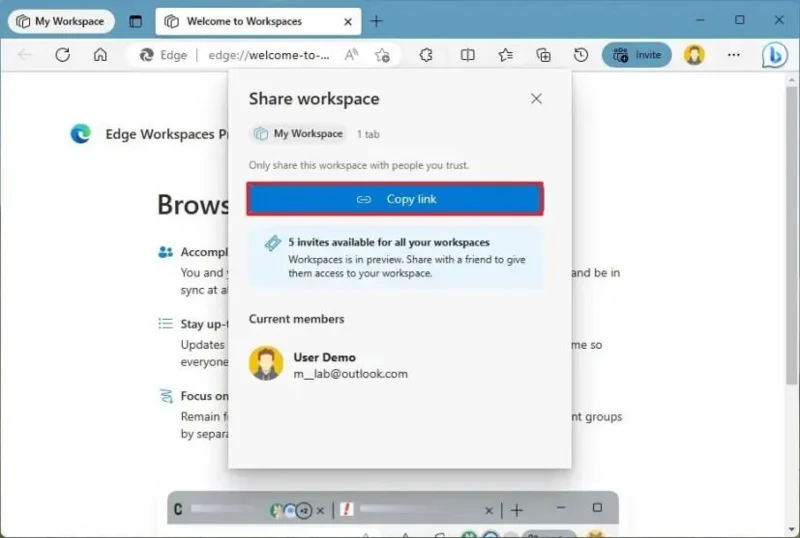Open the History clock icon
800x538 pixels.
pyautogui.click(x=581, y=55)
